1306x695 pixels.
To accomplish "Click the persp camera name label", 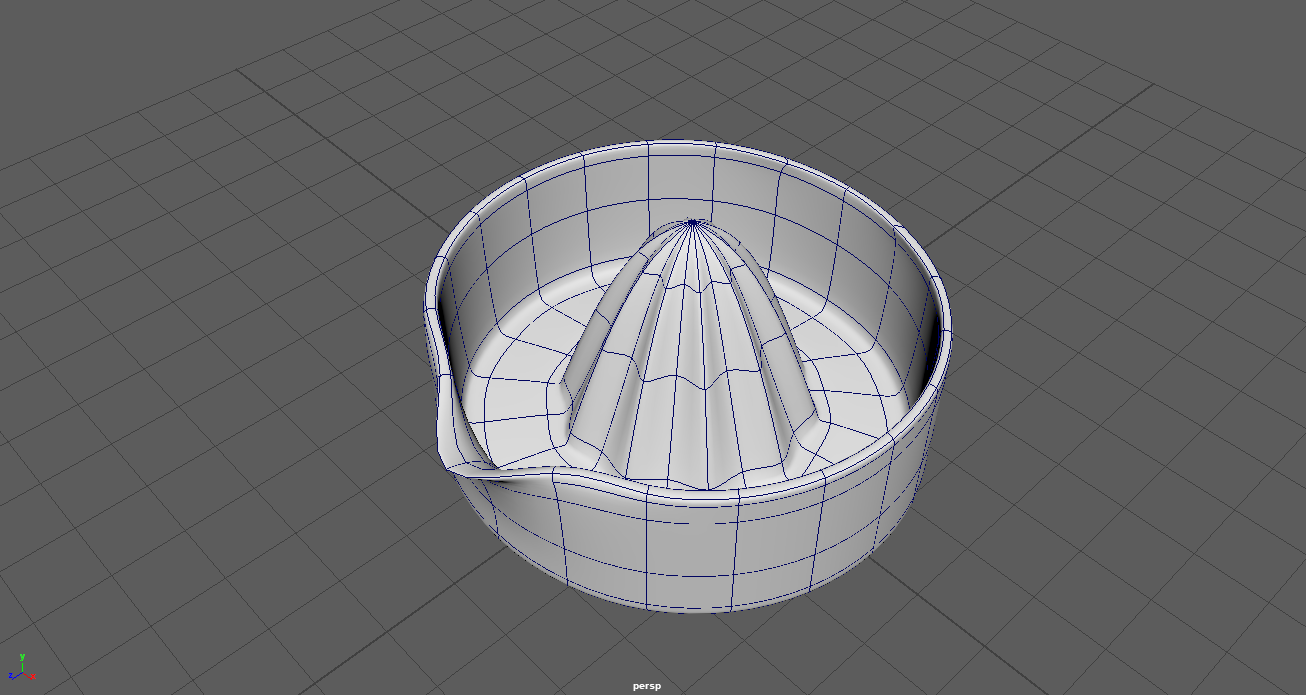I will coord(647,686).
